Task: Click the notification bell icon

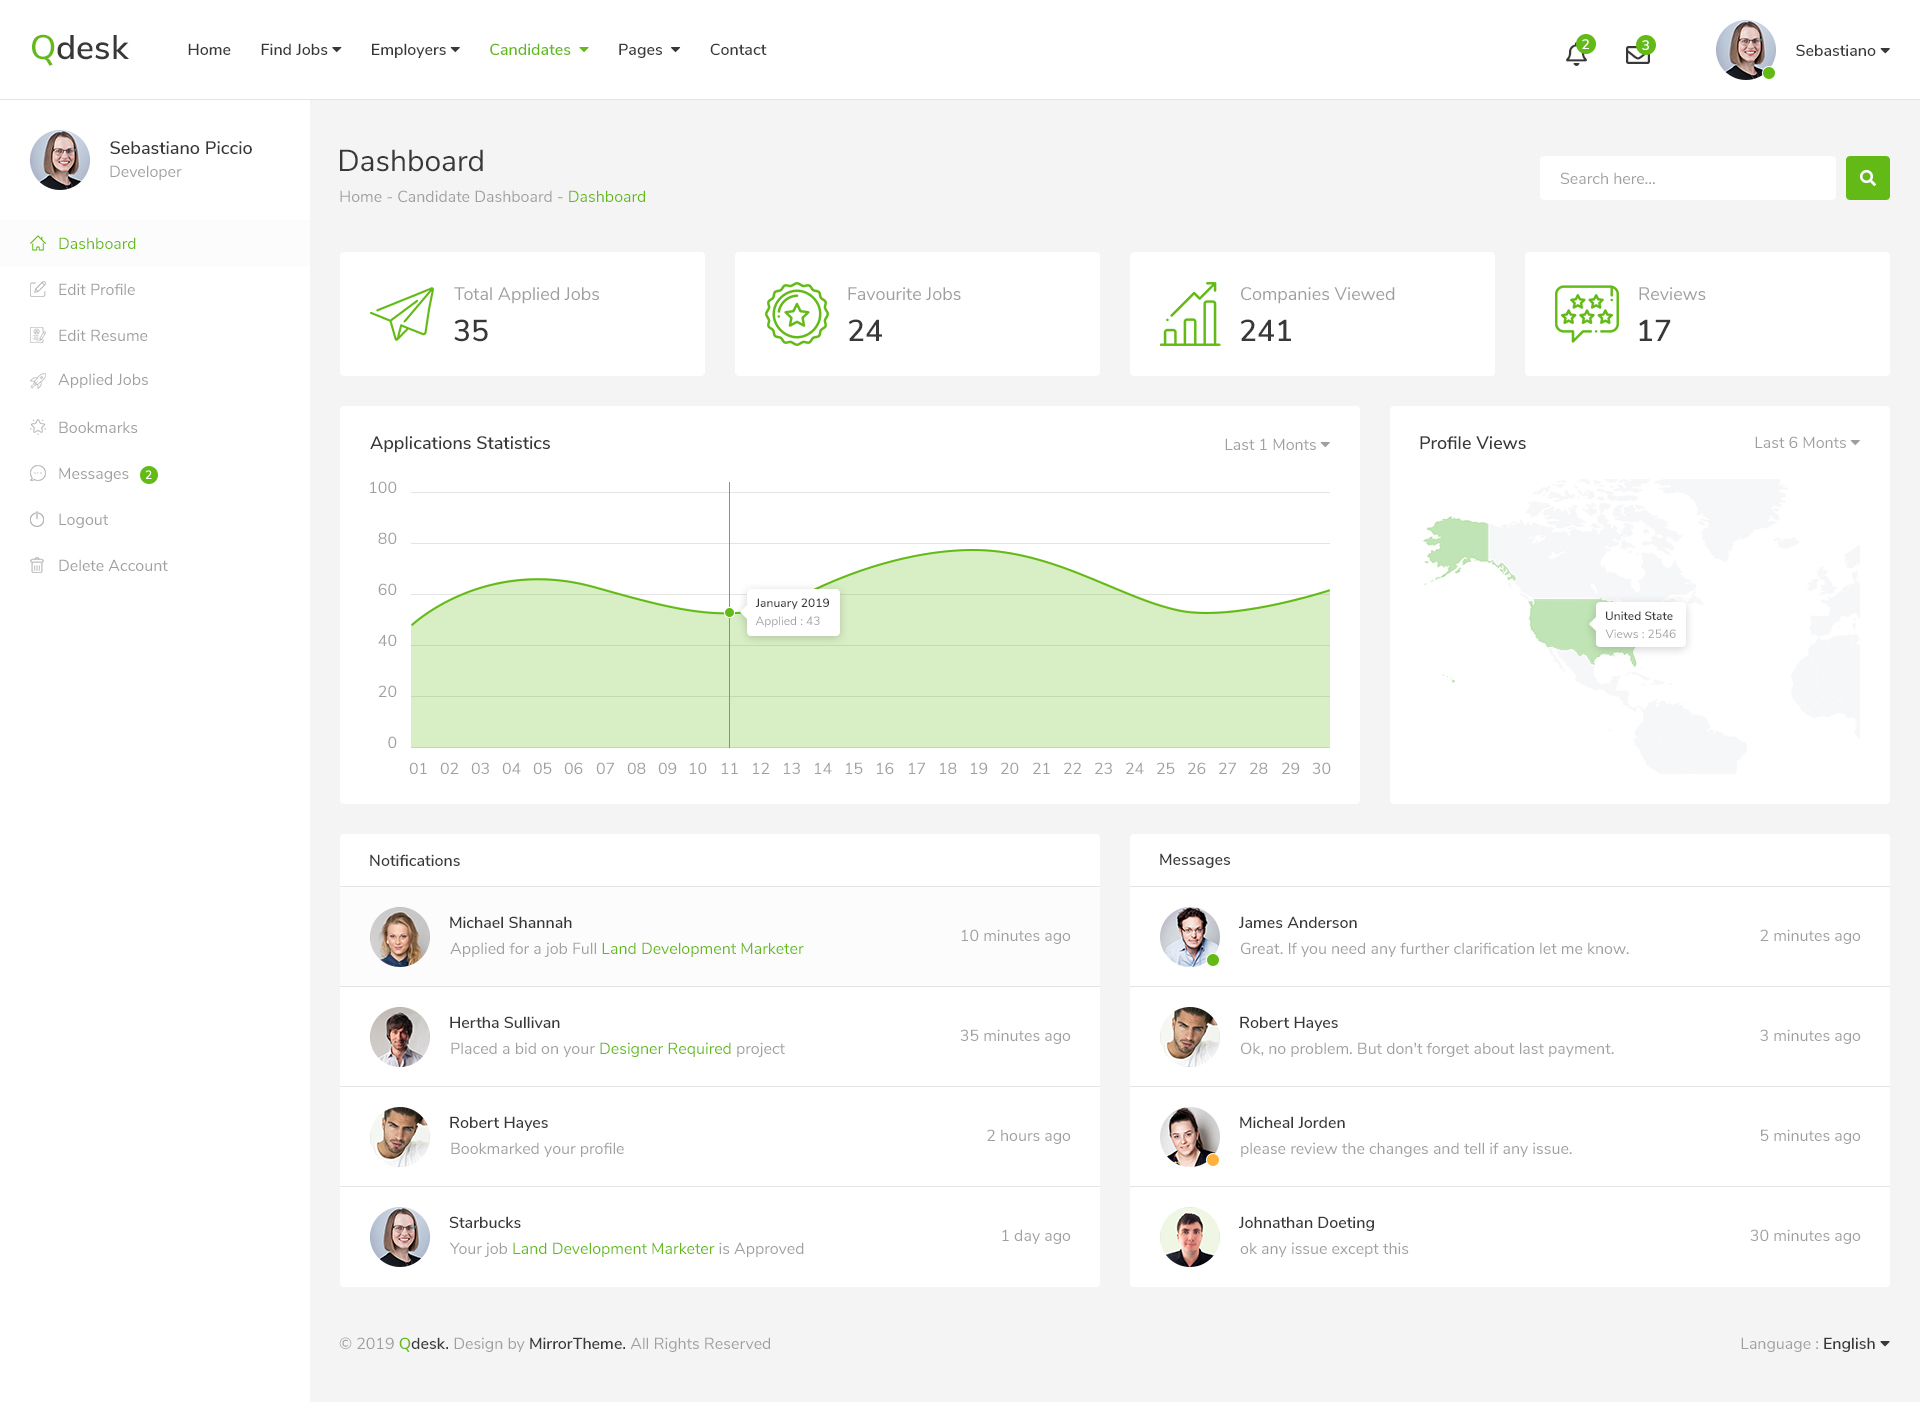Action: (1576, 54)
